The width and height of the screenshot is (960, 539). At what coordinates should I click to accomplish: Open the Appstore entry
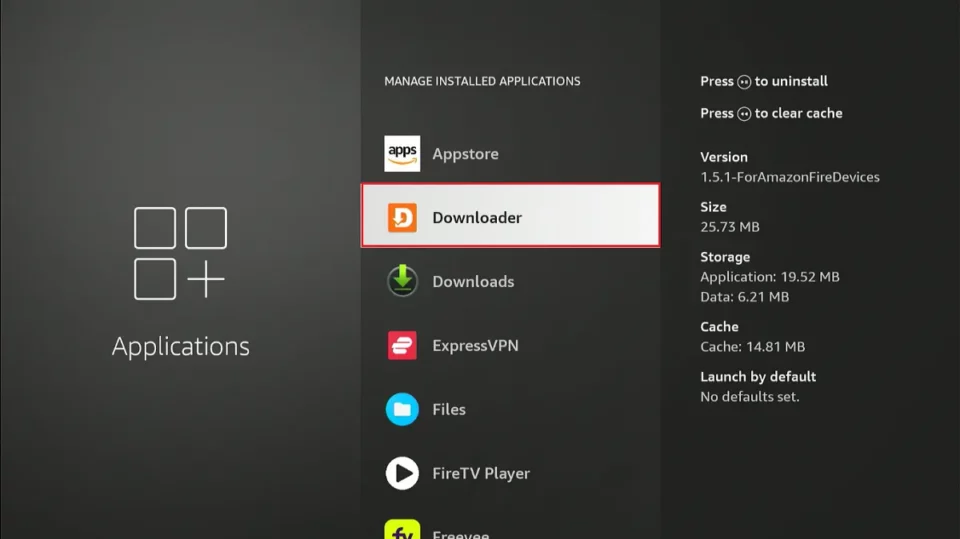click(510, 154)
